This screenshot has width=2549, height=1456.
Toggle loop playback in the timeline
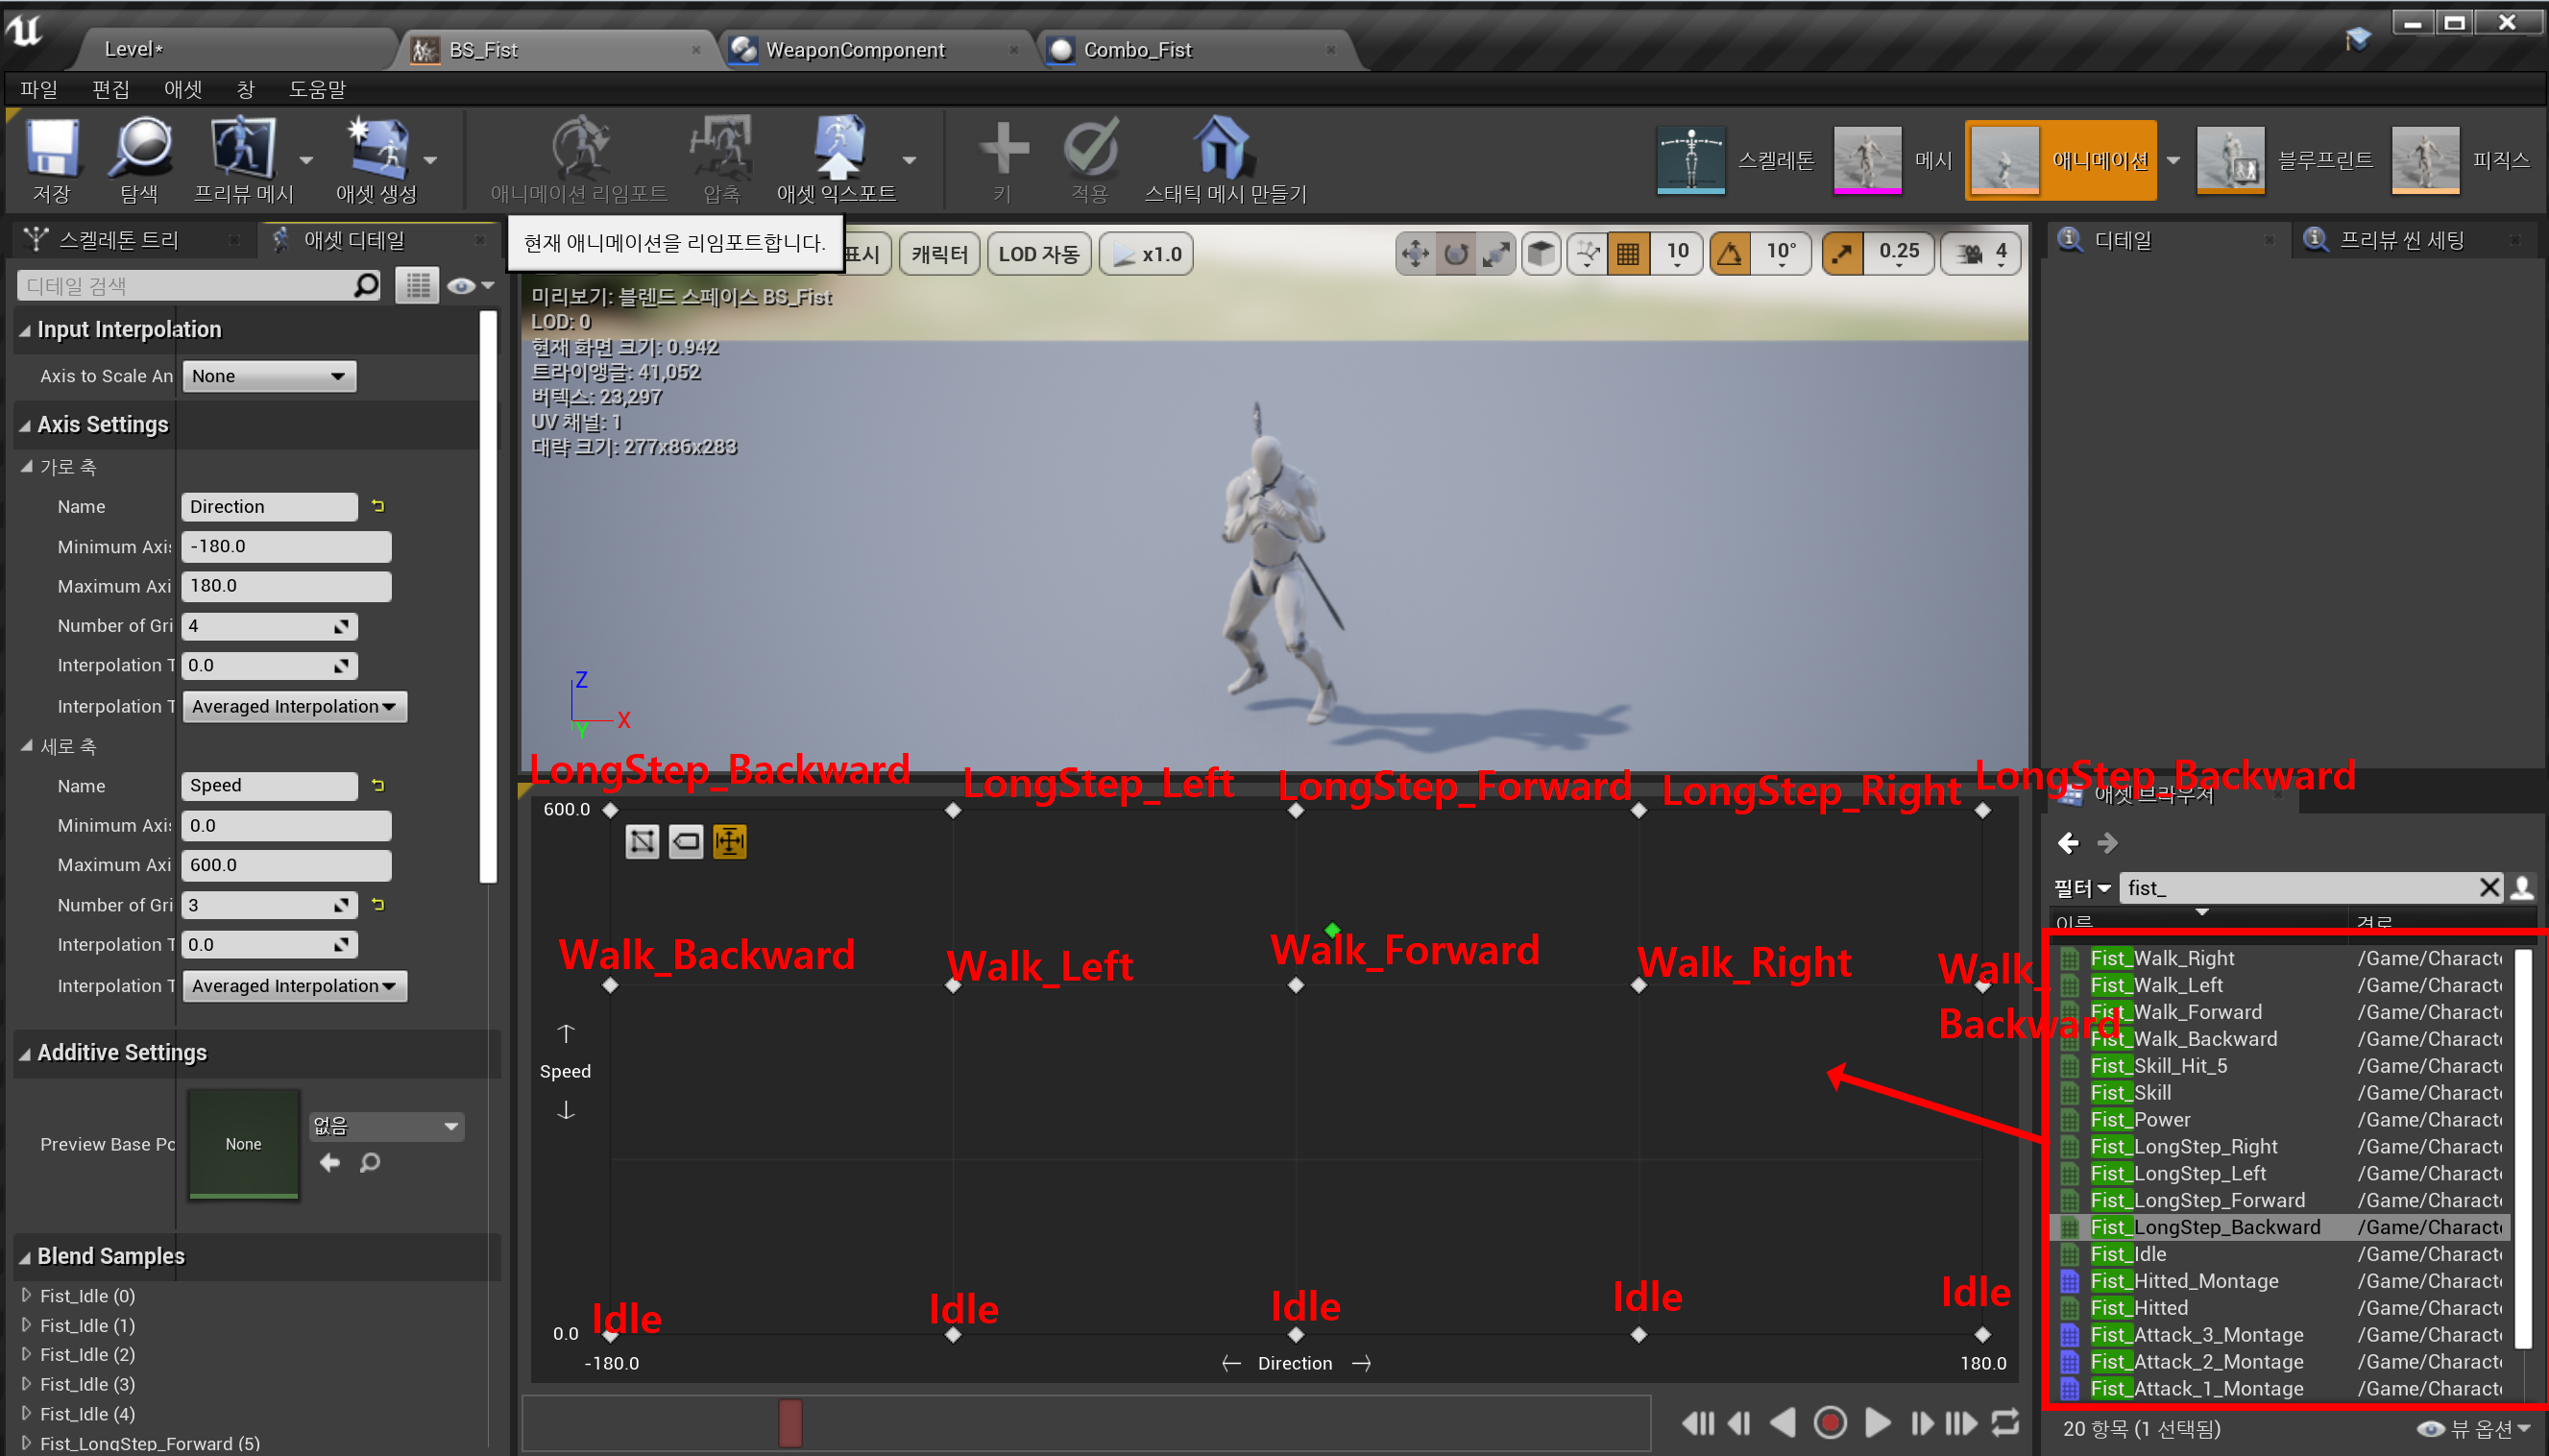pyautogui.click(x=2005, y=1422)
